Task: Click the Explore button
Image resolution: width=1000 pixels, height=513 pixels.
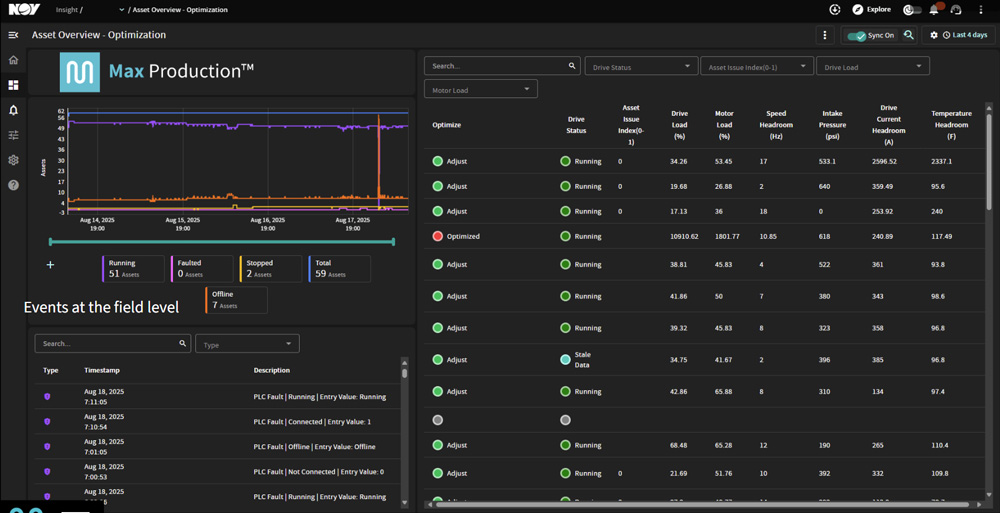Action: (872, 10)
